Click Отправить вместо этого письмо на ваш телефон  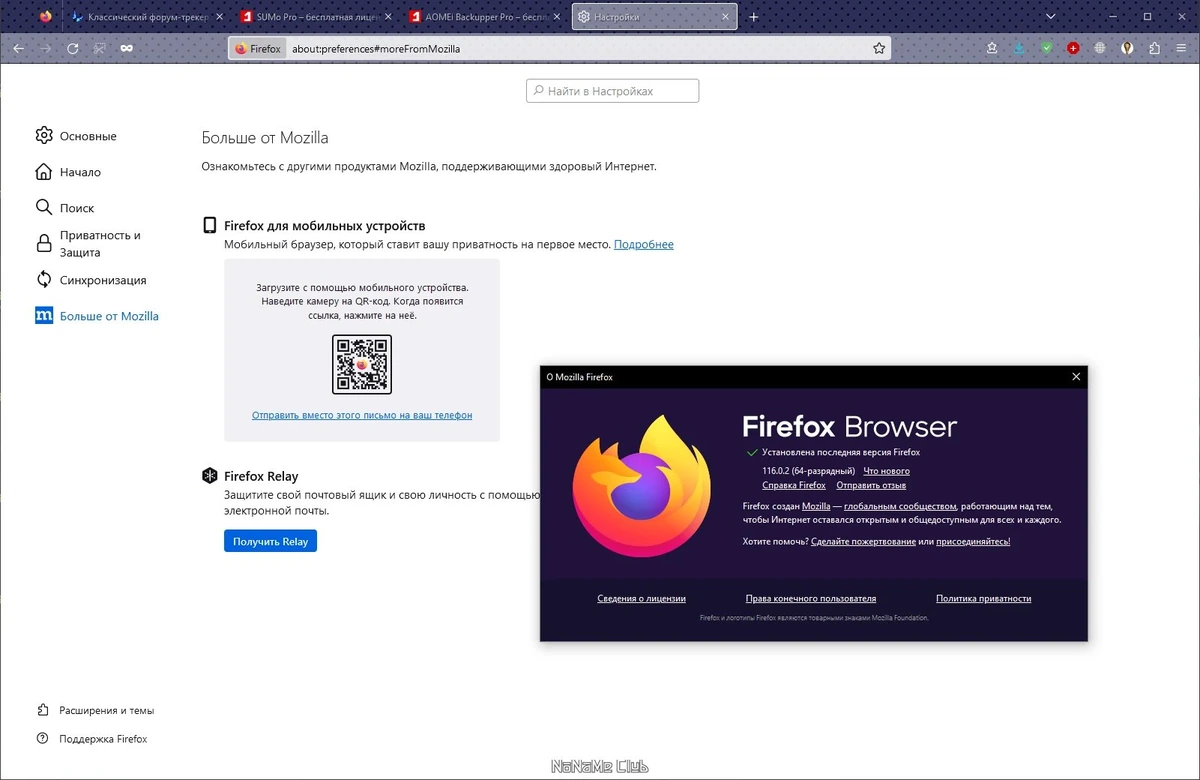[x=362, y=415]
